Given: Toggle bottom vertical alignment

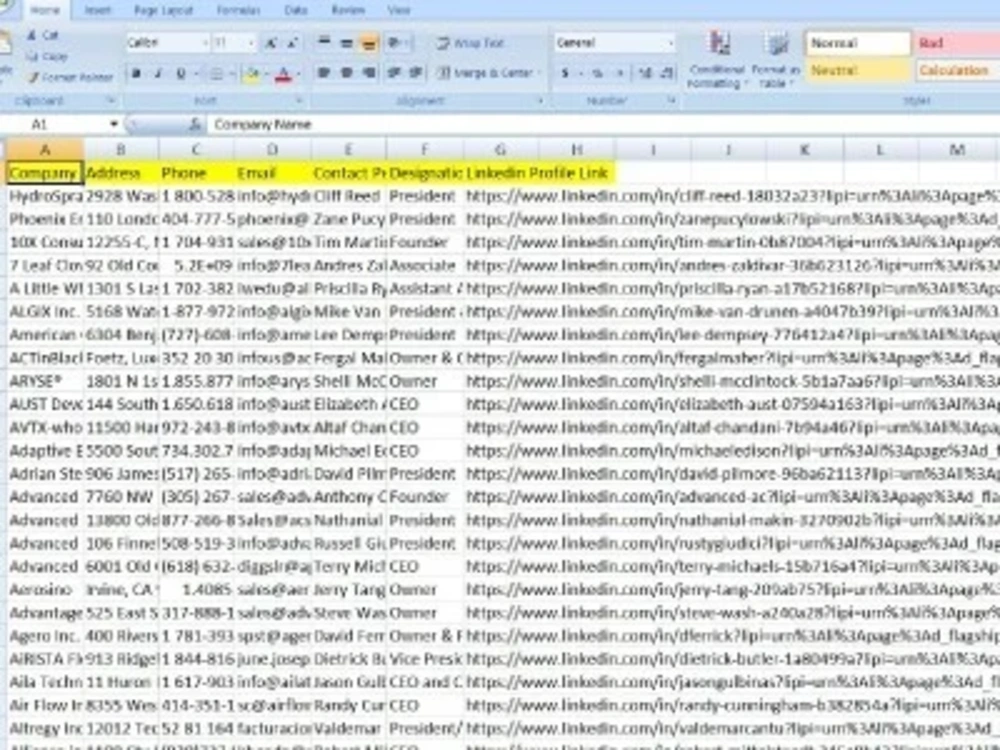Looking at the screenshot, I should tap(369, 43).
